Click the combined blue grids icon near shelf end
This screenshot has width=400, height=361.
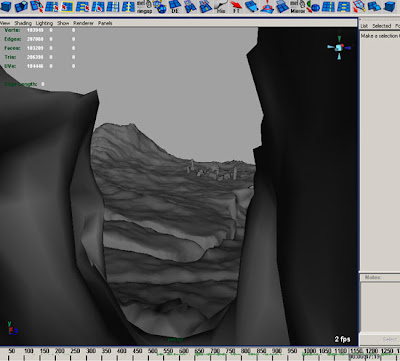[374, 6]
